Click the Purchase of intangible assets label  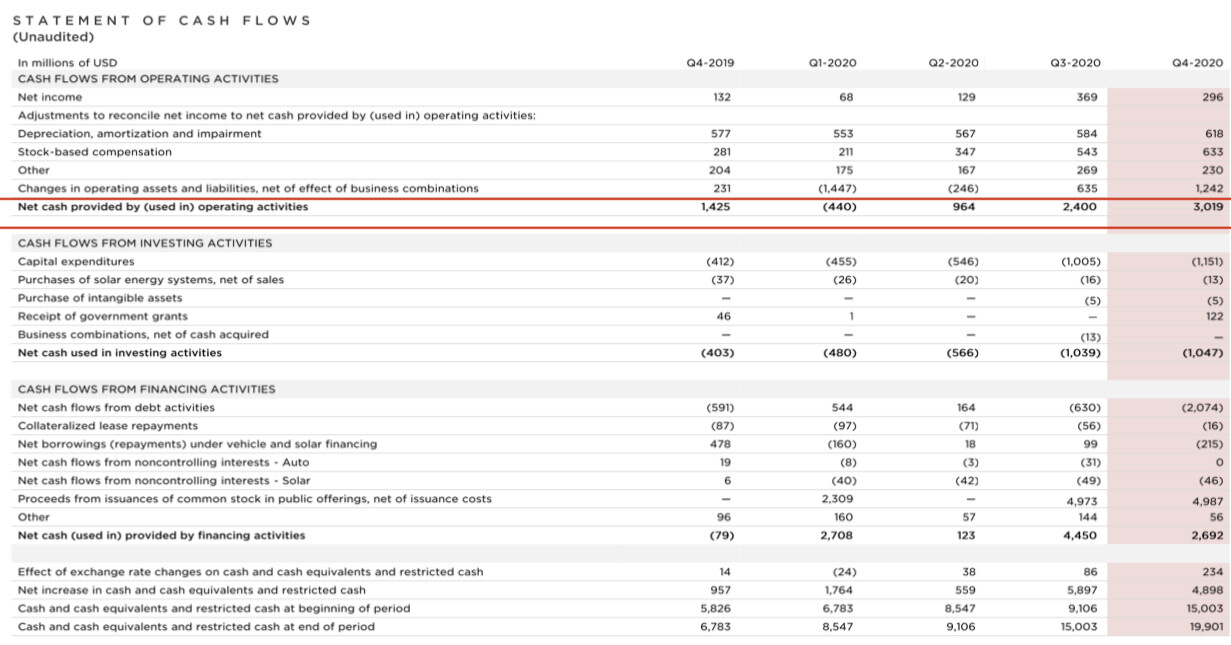tap(100, 298)
